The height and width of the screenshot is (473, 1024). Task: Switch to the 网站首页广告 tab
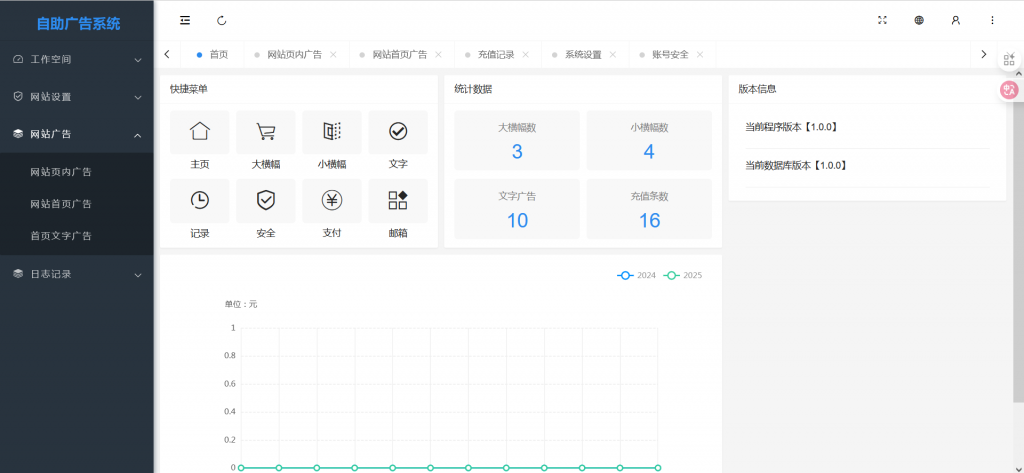[x=400, y=55]
